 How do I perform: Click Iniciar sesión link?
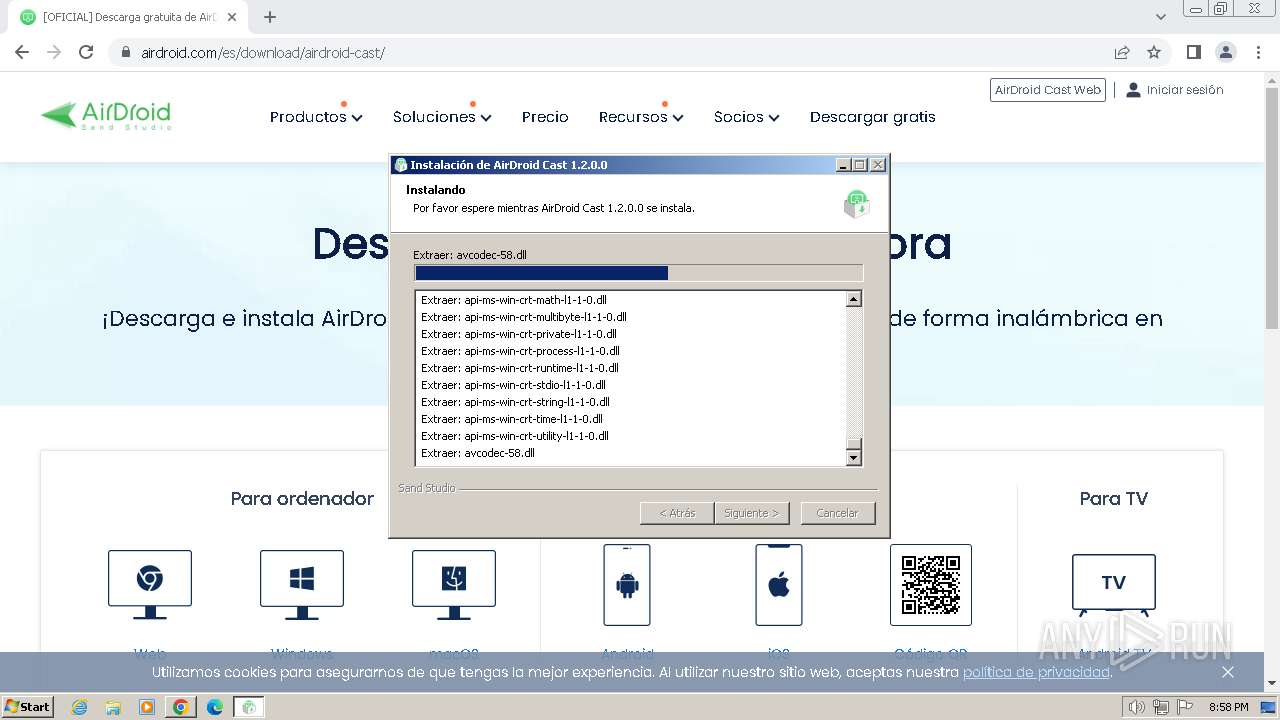1174,90
